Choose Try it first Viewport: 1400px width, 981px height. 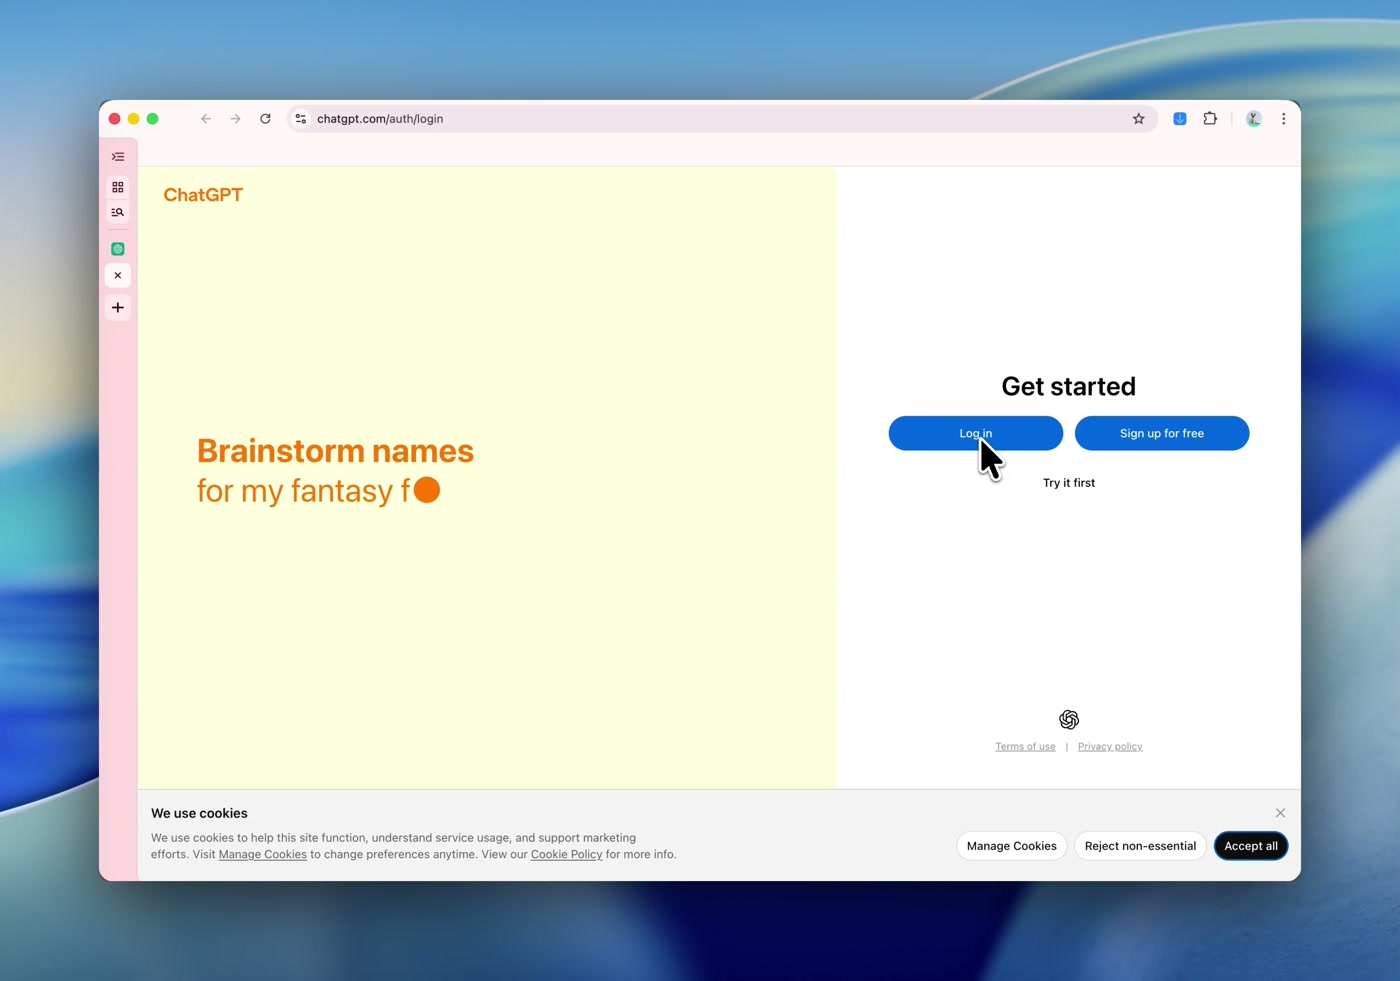(1068, 483)
